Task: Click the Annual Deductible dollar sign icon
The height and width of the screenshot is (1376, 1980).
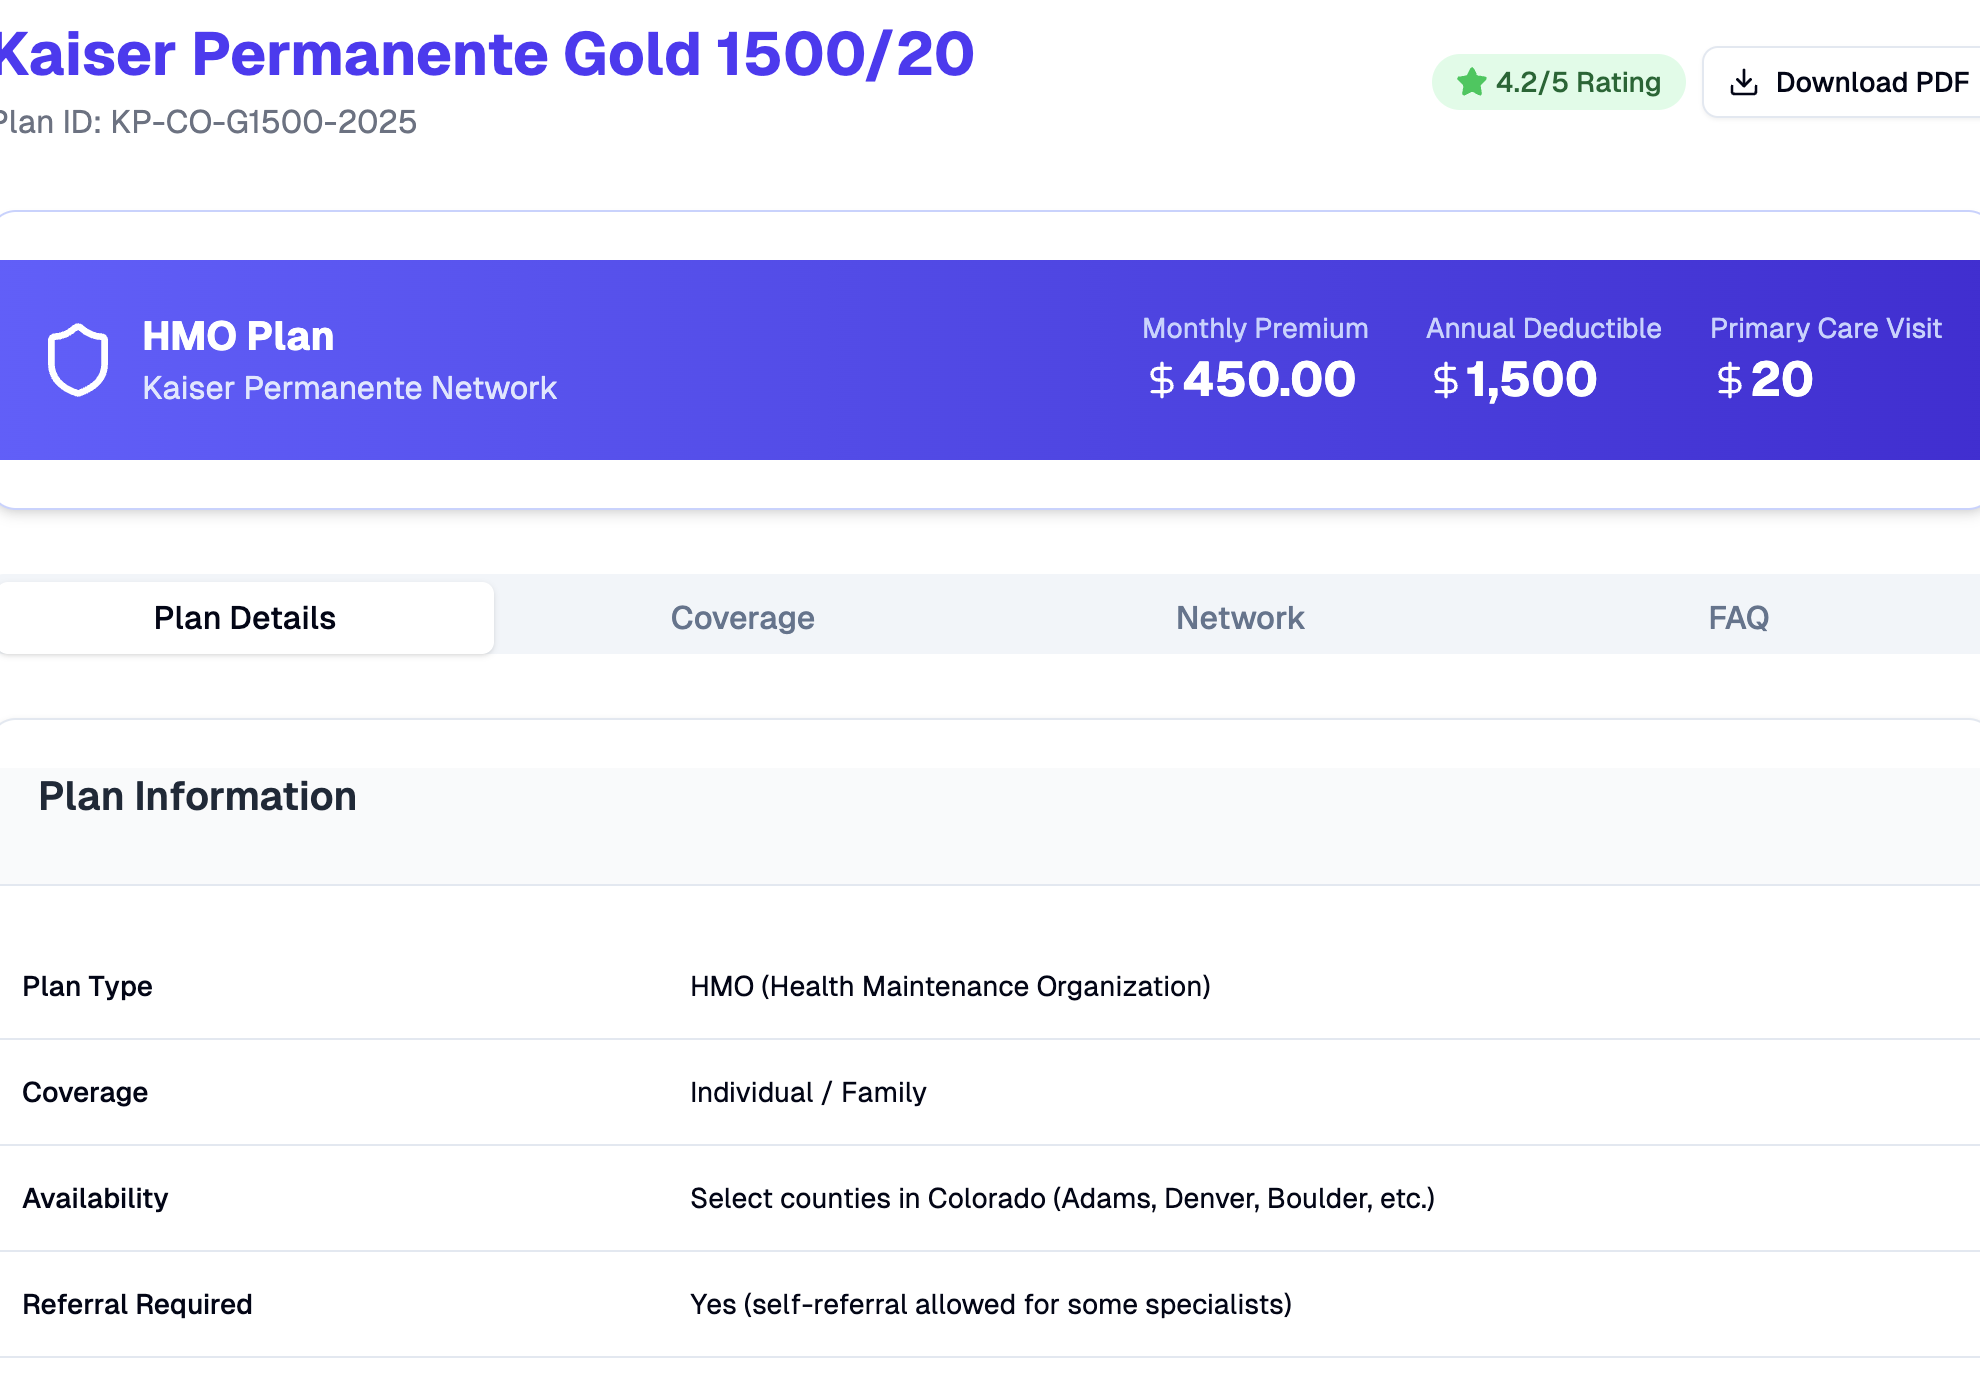Action: pos(1445,381)
